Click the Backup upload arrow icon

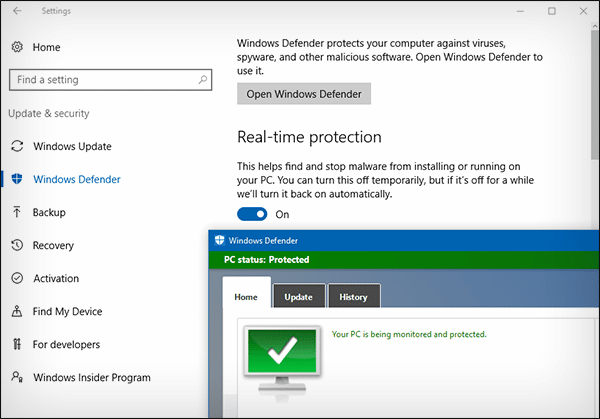[16, 213]
